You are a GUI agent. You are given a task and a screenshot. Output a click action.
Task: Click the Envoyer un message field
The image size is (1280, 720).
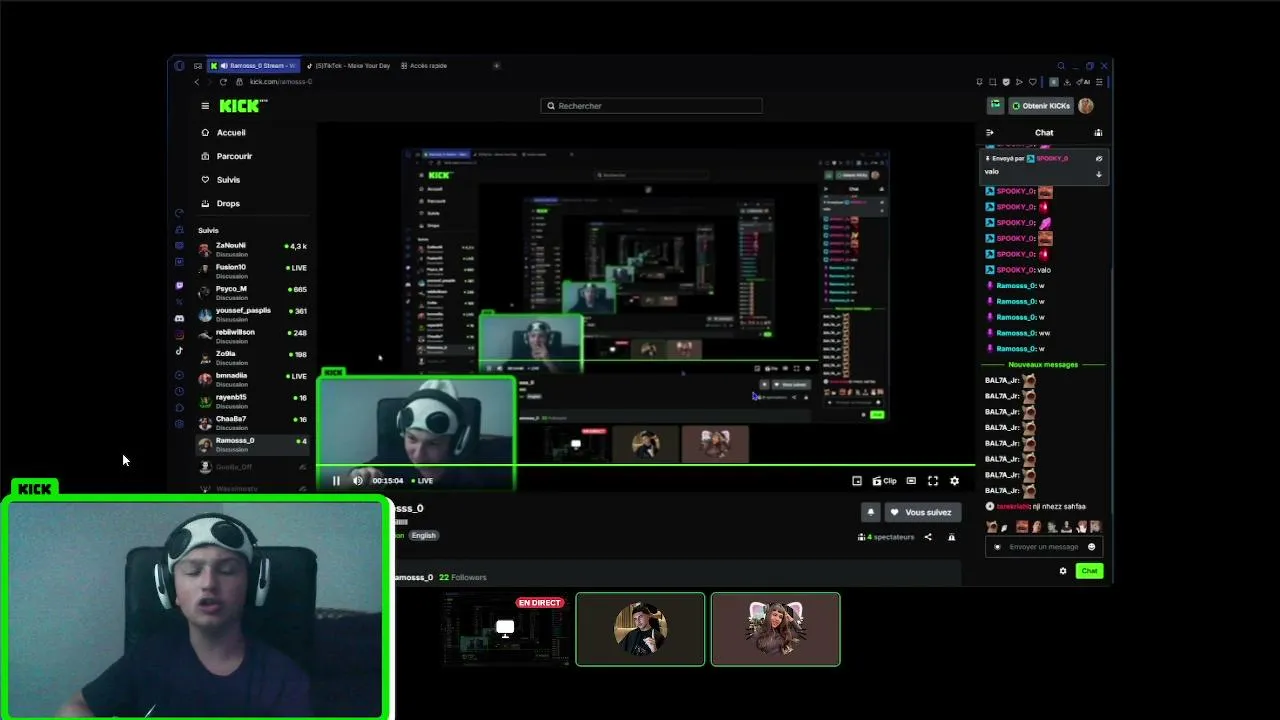1043,547
